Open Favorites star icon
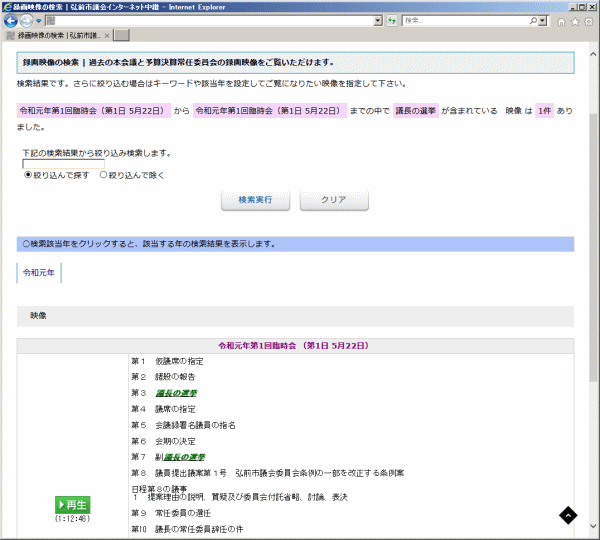 575,22
